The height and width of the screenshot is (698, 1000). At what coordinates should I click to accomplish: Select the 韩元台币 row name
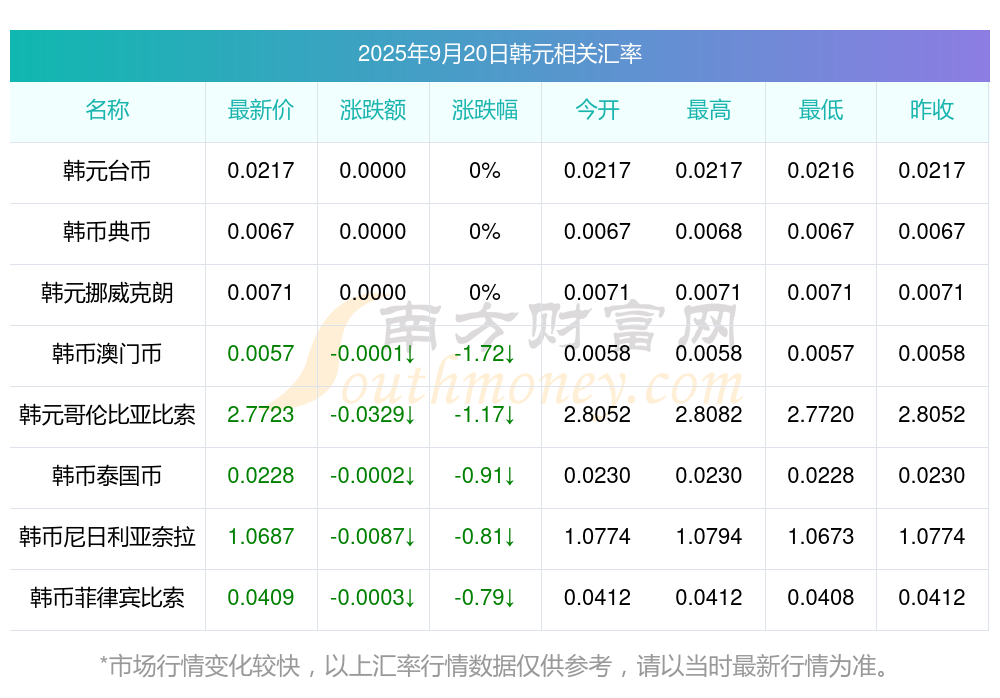point(107,171)
